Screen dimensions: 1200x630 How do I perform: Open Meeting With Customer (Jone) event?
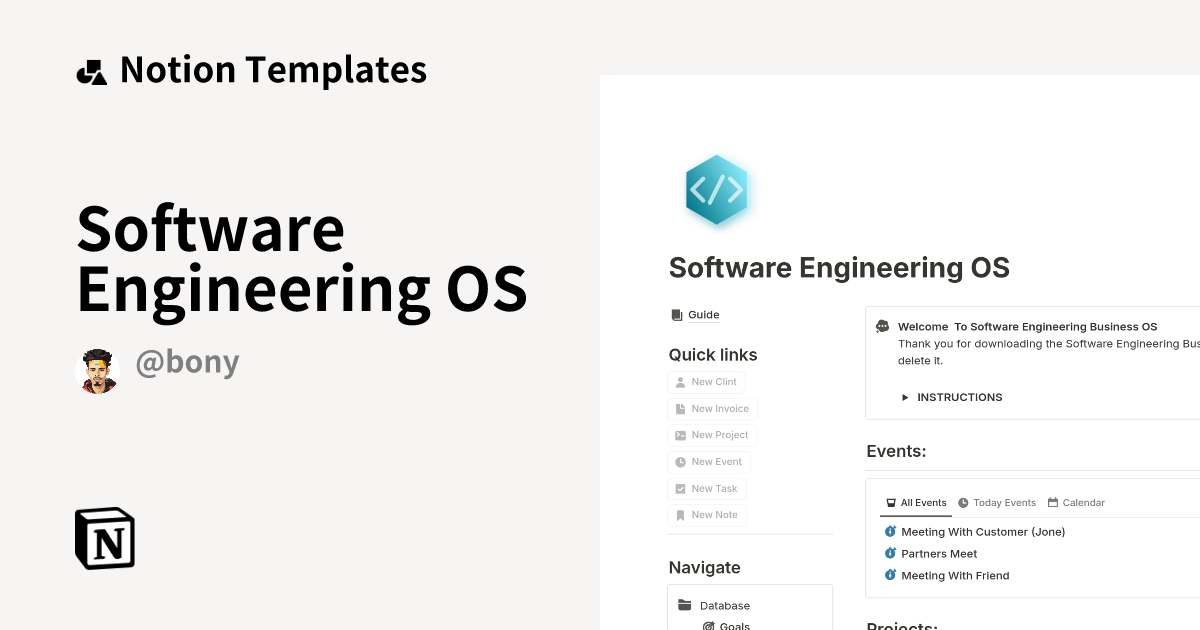(x=983, y=531)
